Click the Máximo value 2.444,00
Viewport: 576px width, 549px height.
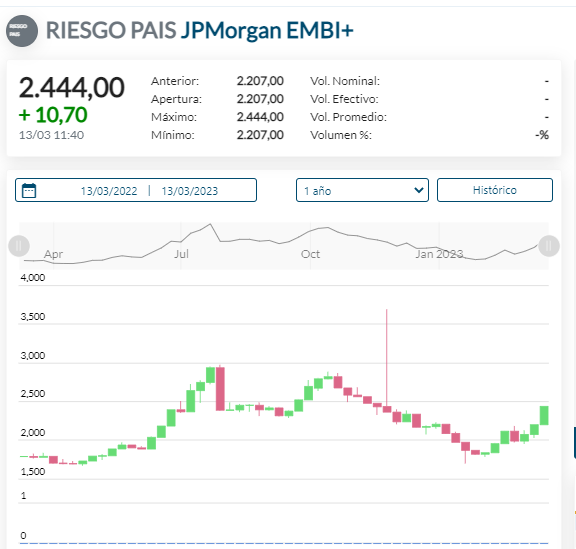260,117
